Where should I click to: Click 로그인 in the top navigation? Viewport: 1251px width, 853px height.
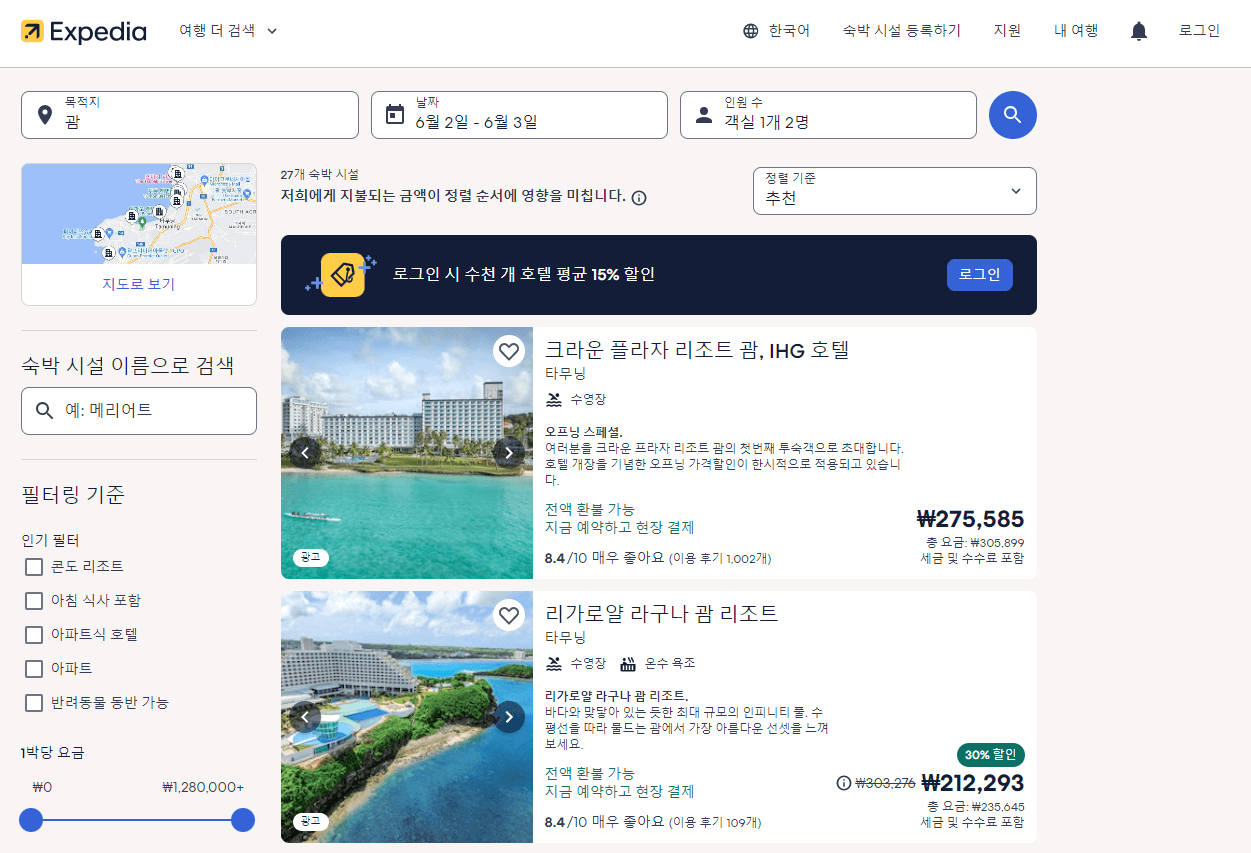tap(1199, 31)
